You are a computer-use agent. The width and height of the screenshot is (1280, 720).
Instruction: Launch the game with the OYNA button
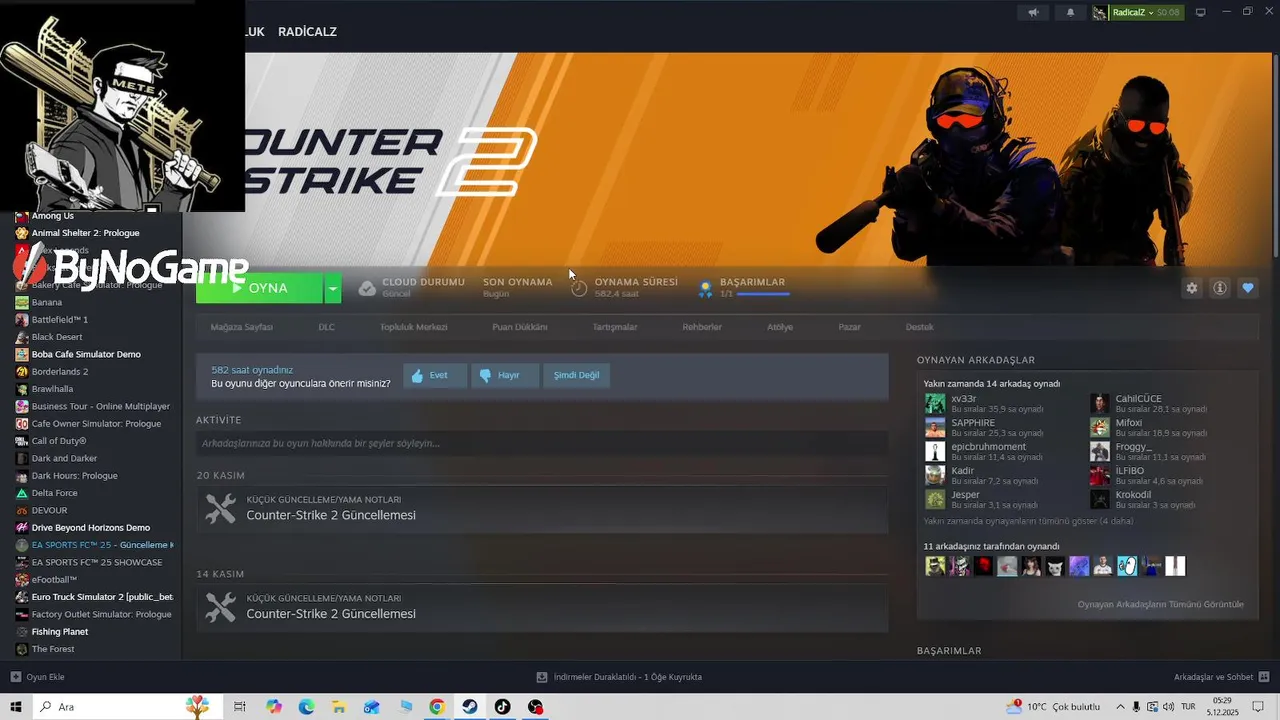click(x=259, y=288)
